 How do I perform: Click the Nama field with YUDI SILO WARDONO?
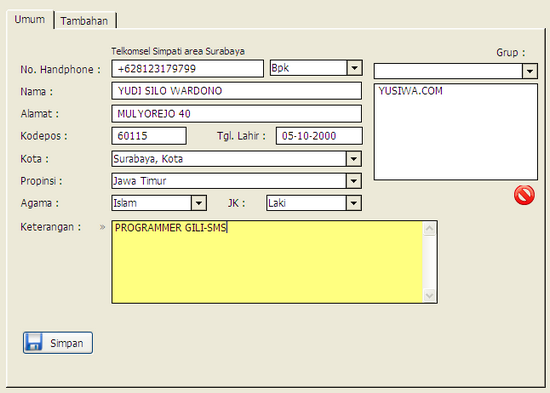[237, 91]
